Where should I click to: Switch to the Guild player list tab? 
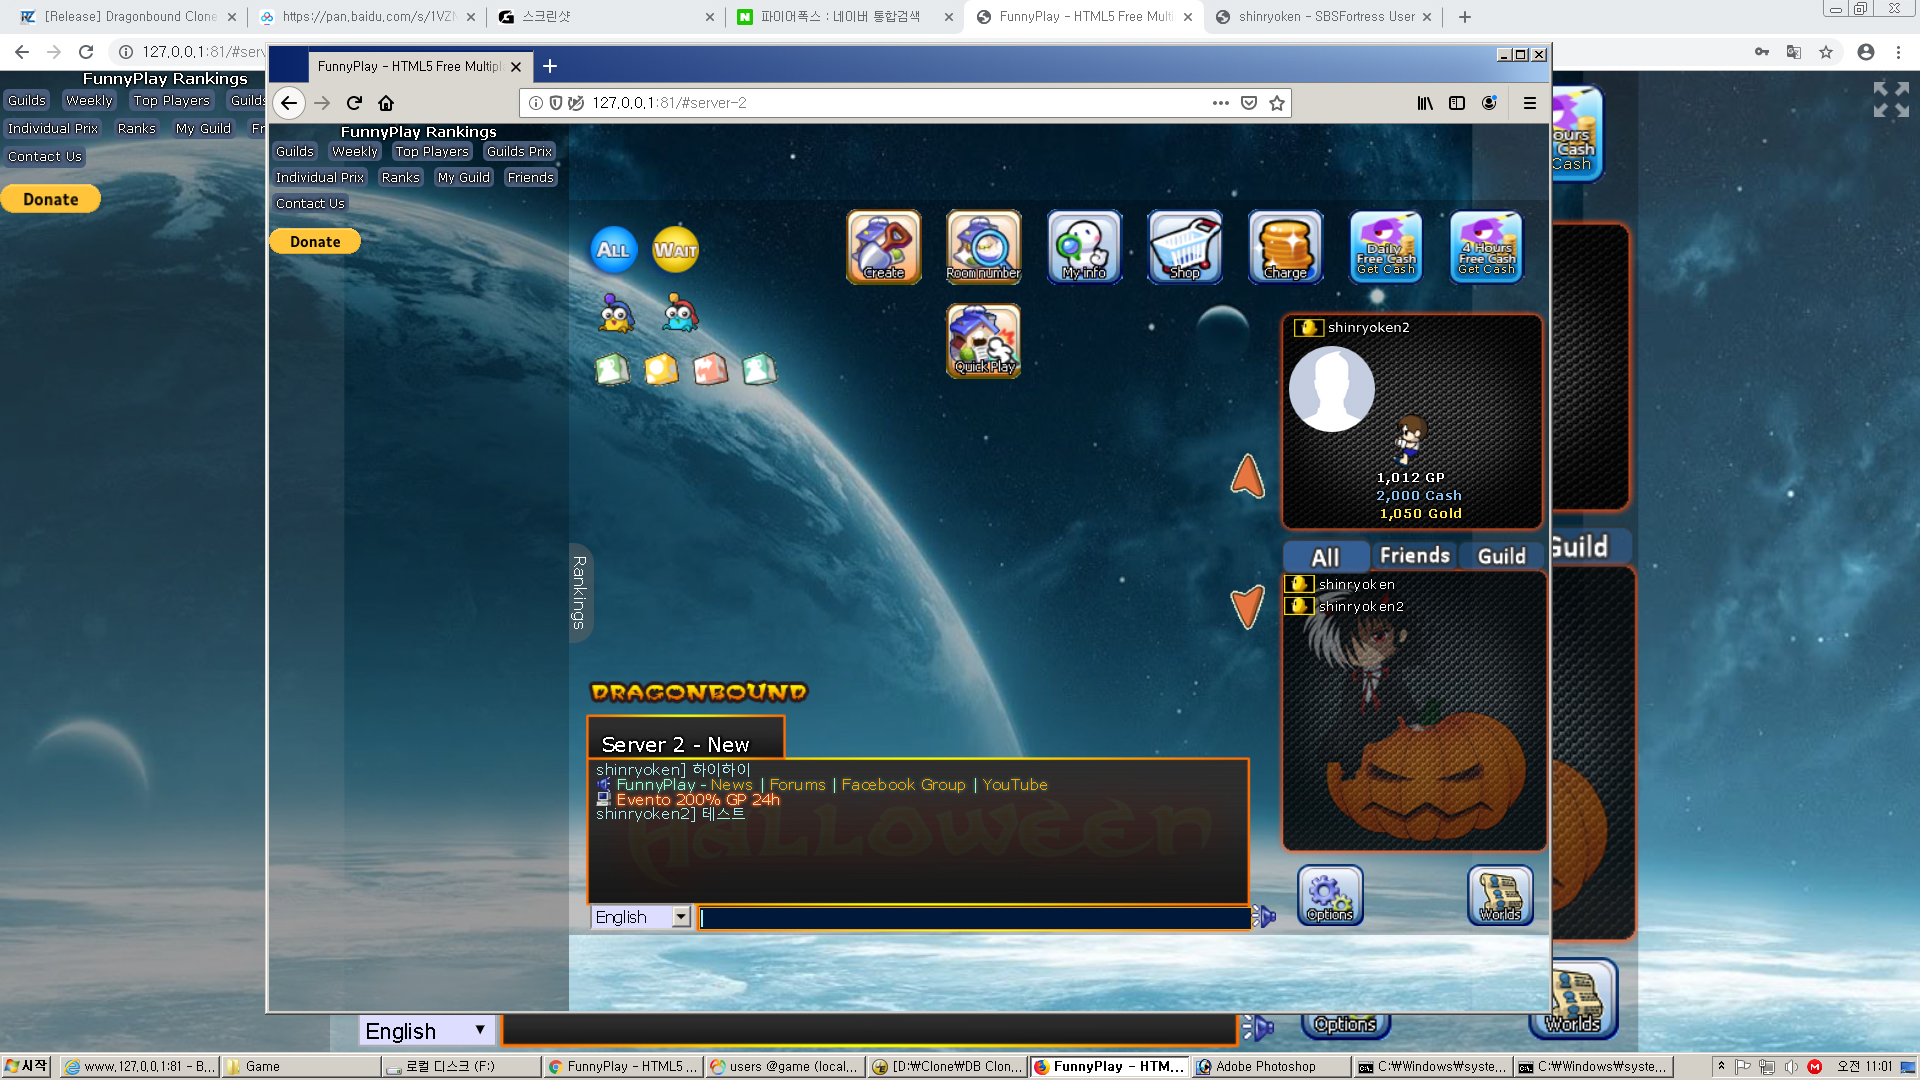point(1501,556)
